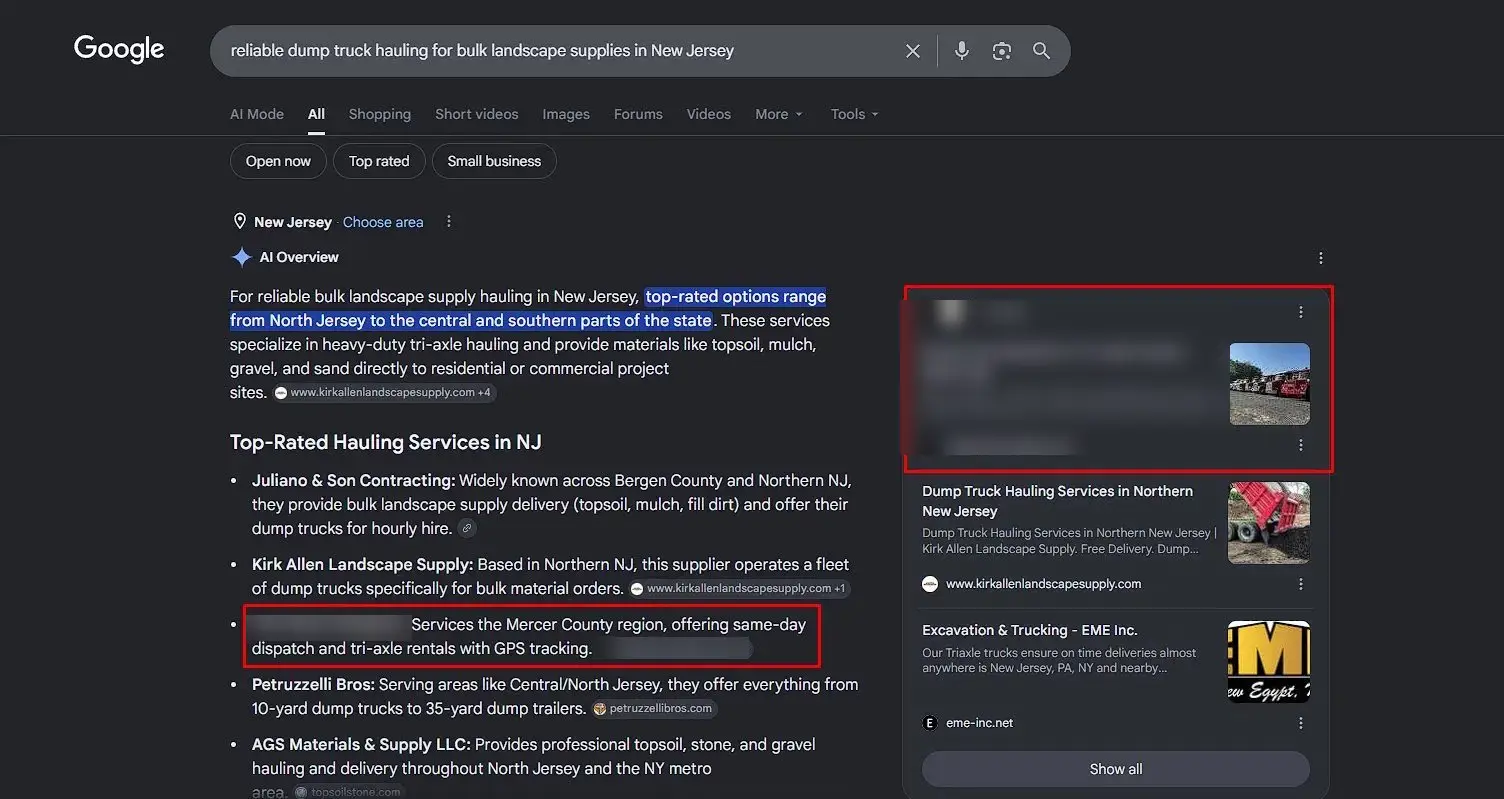This screenshot has width=1504, height=799.
Task: Open the three-dot menu next to Choose area
Action: [x=449, y=222]
